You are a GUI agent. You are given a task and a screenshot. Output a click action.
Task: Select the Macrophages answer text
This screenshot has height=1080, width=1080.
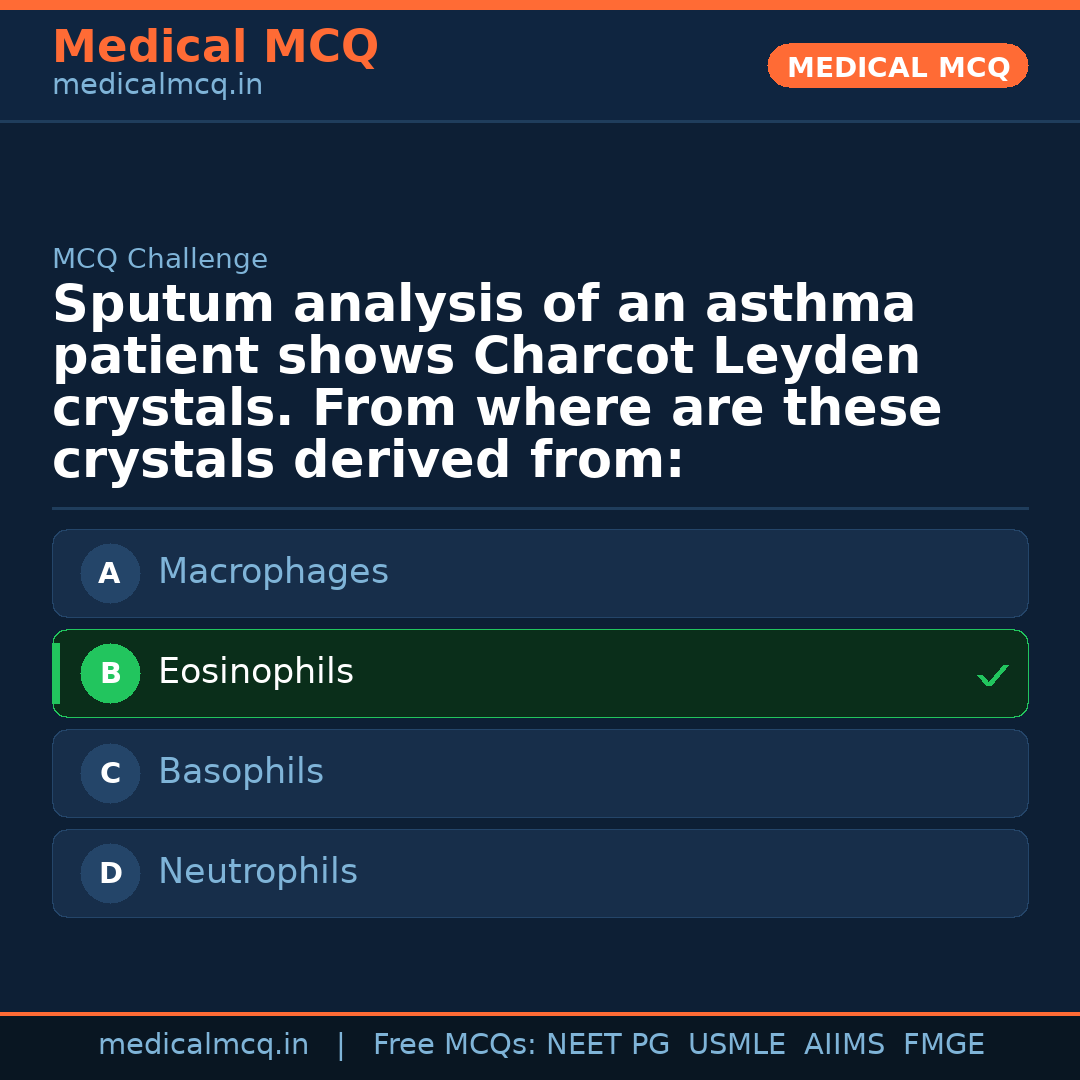273,572
